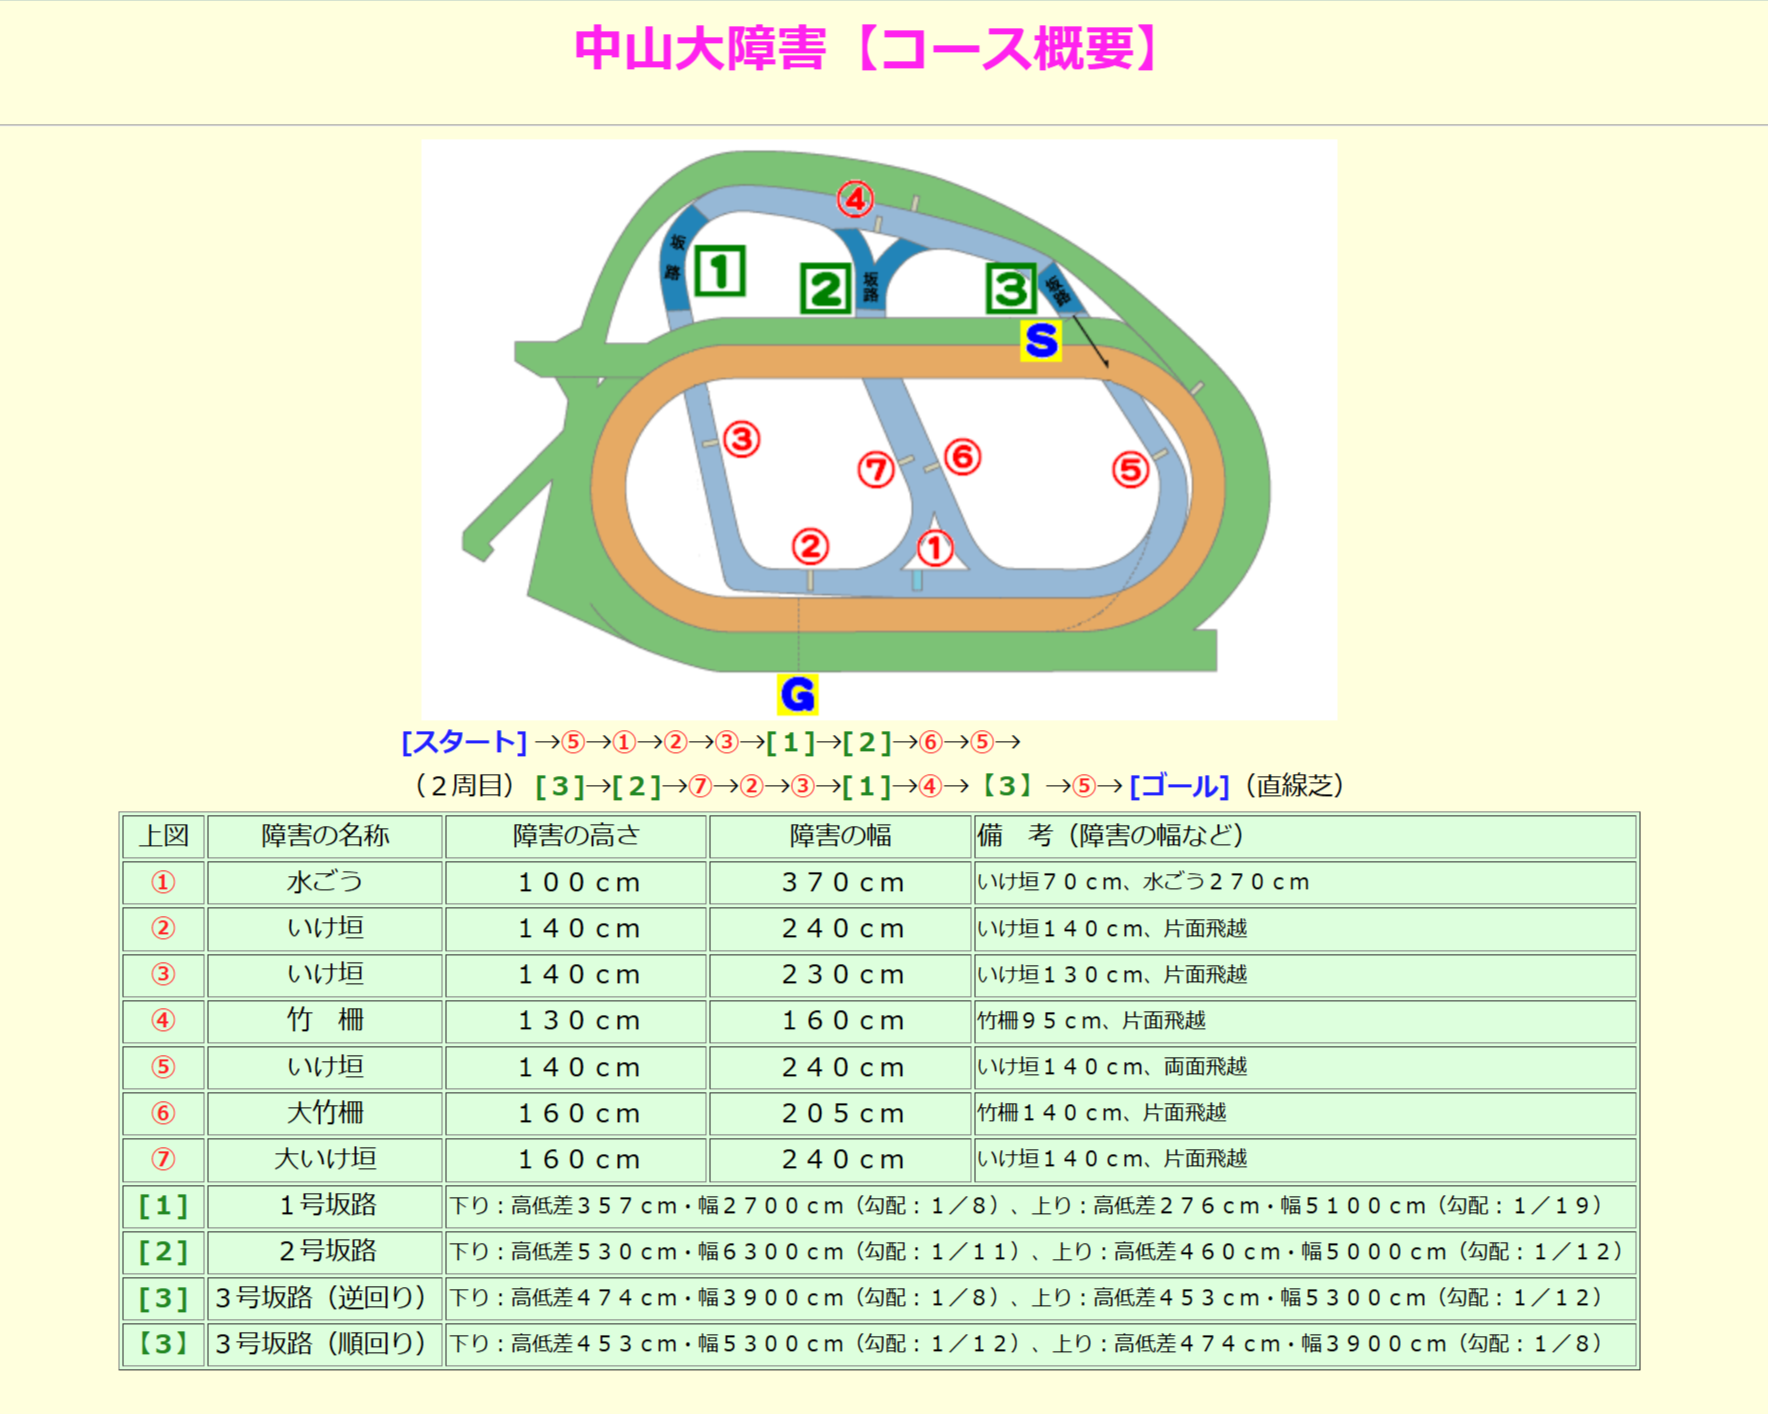1768x1414 pixels.
Task: Click the green [1] cell in the table's first column
Action: coord(163,1205)
